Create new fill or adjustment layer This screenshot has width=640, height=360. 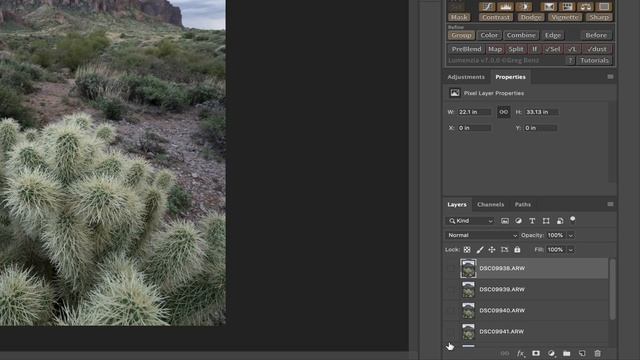[x=551, y=353]
